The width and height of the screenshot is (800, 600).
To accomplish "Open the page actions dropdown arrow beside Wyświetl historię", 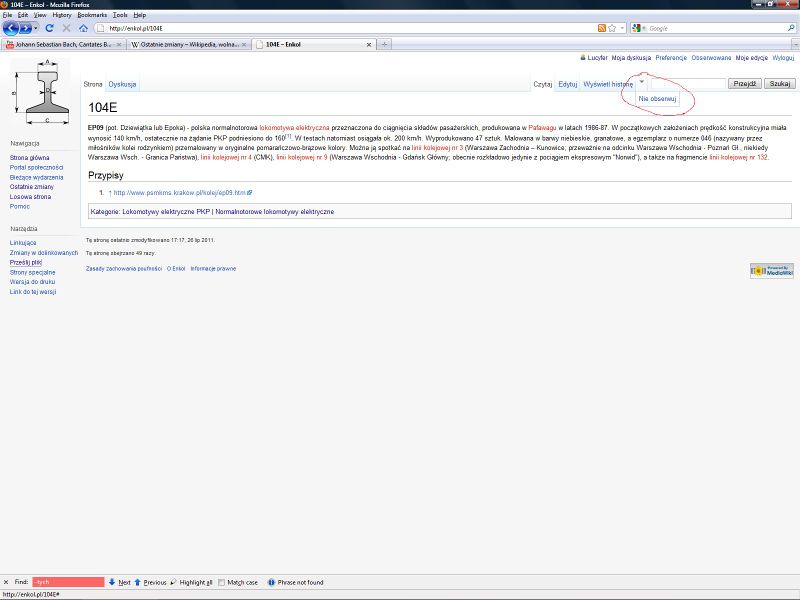I will (x=642, y=84).
